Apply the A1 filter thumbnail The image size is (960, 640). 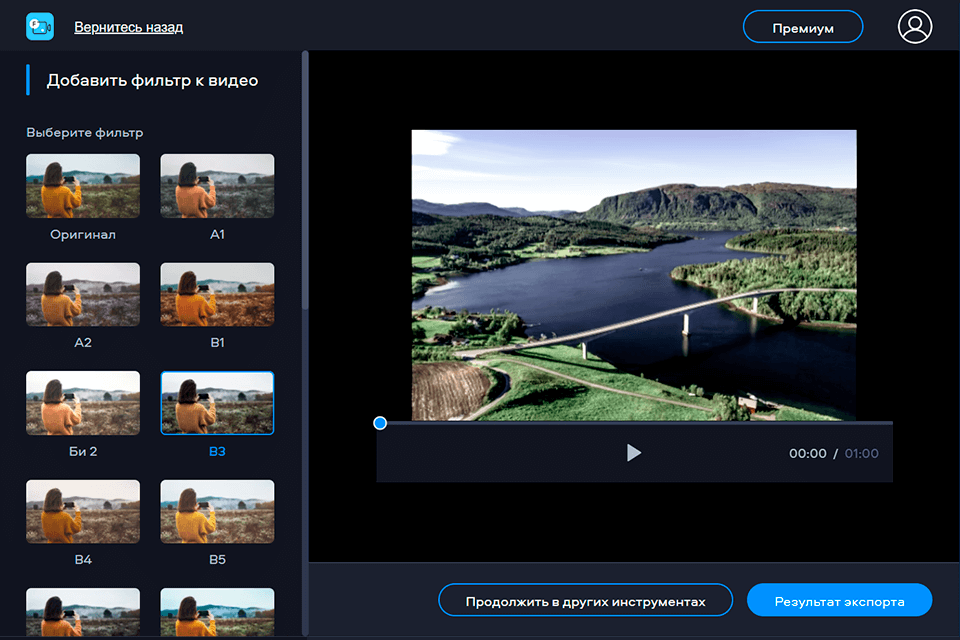(217, 186)
